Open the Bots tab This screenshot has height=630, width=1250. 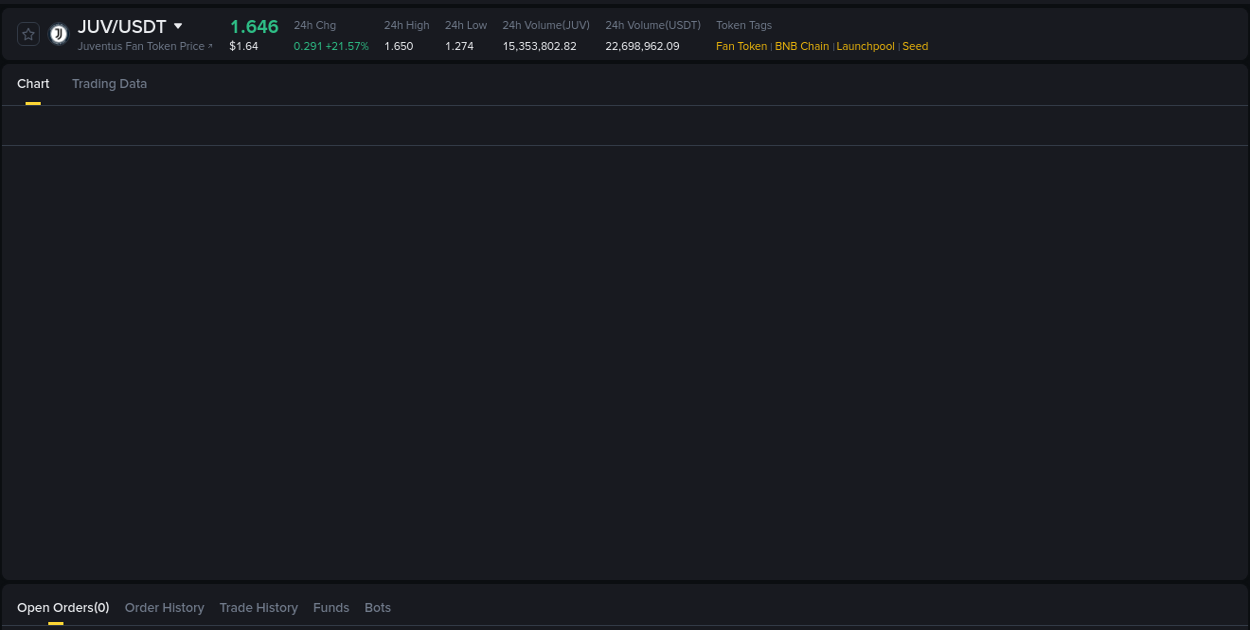pyautogui.click(x=377, y=607)
